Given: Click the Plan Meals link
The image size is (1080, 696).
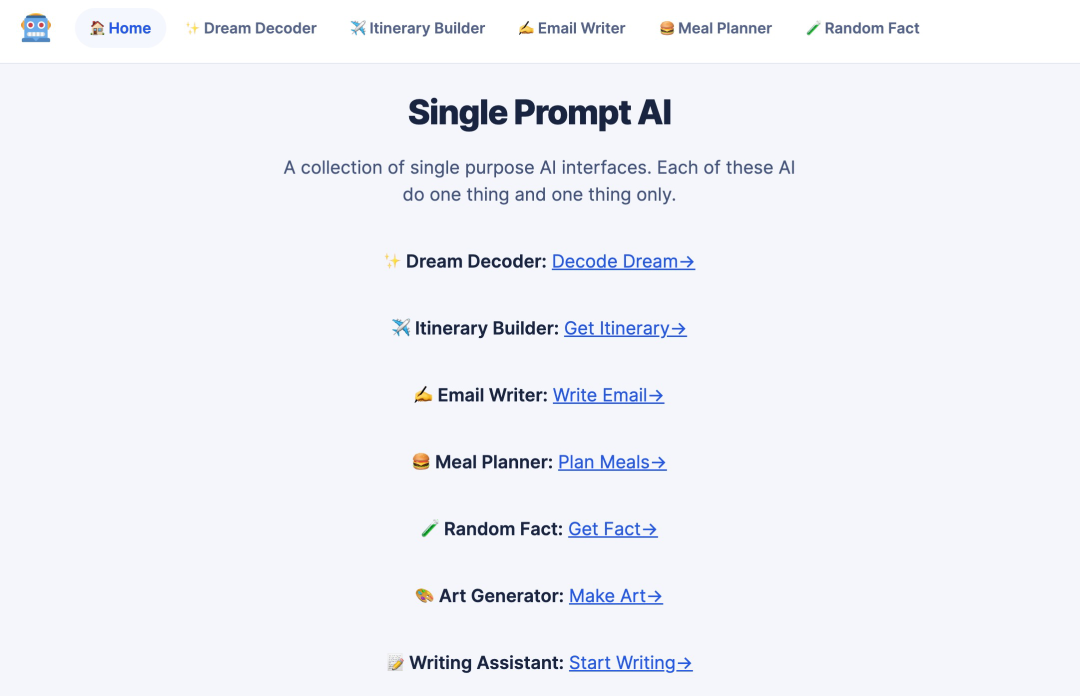Looking at the screenshot, I should click(612, 462).
